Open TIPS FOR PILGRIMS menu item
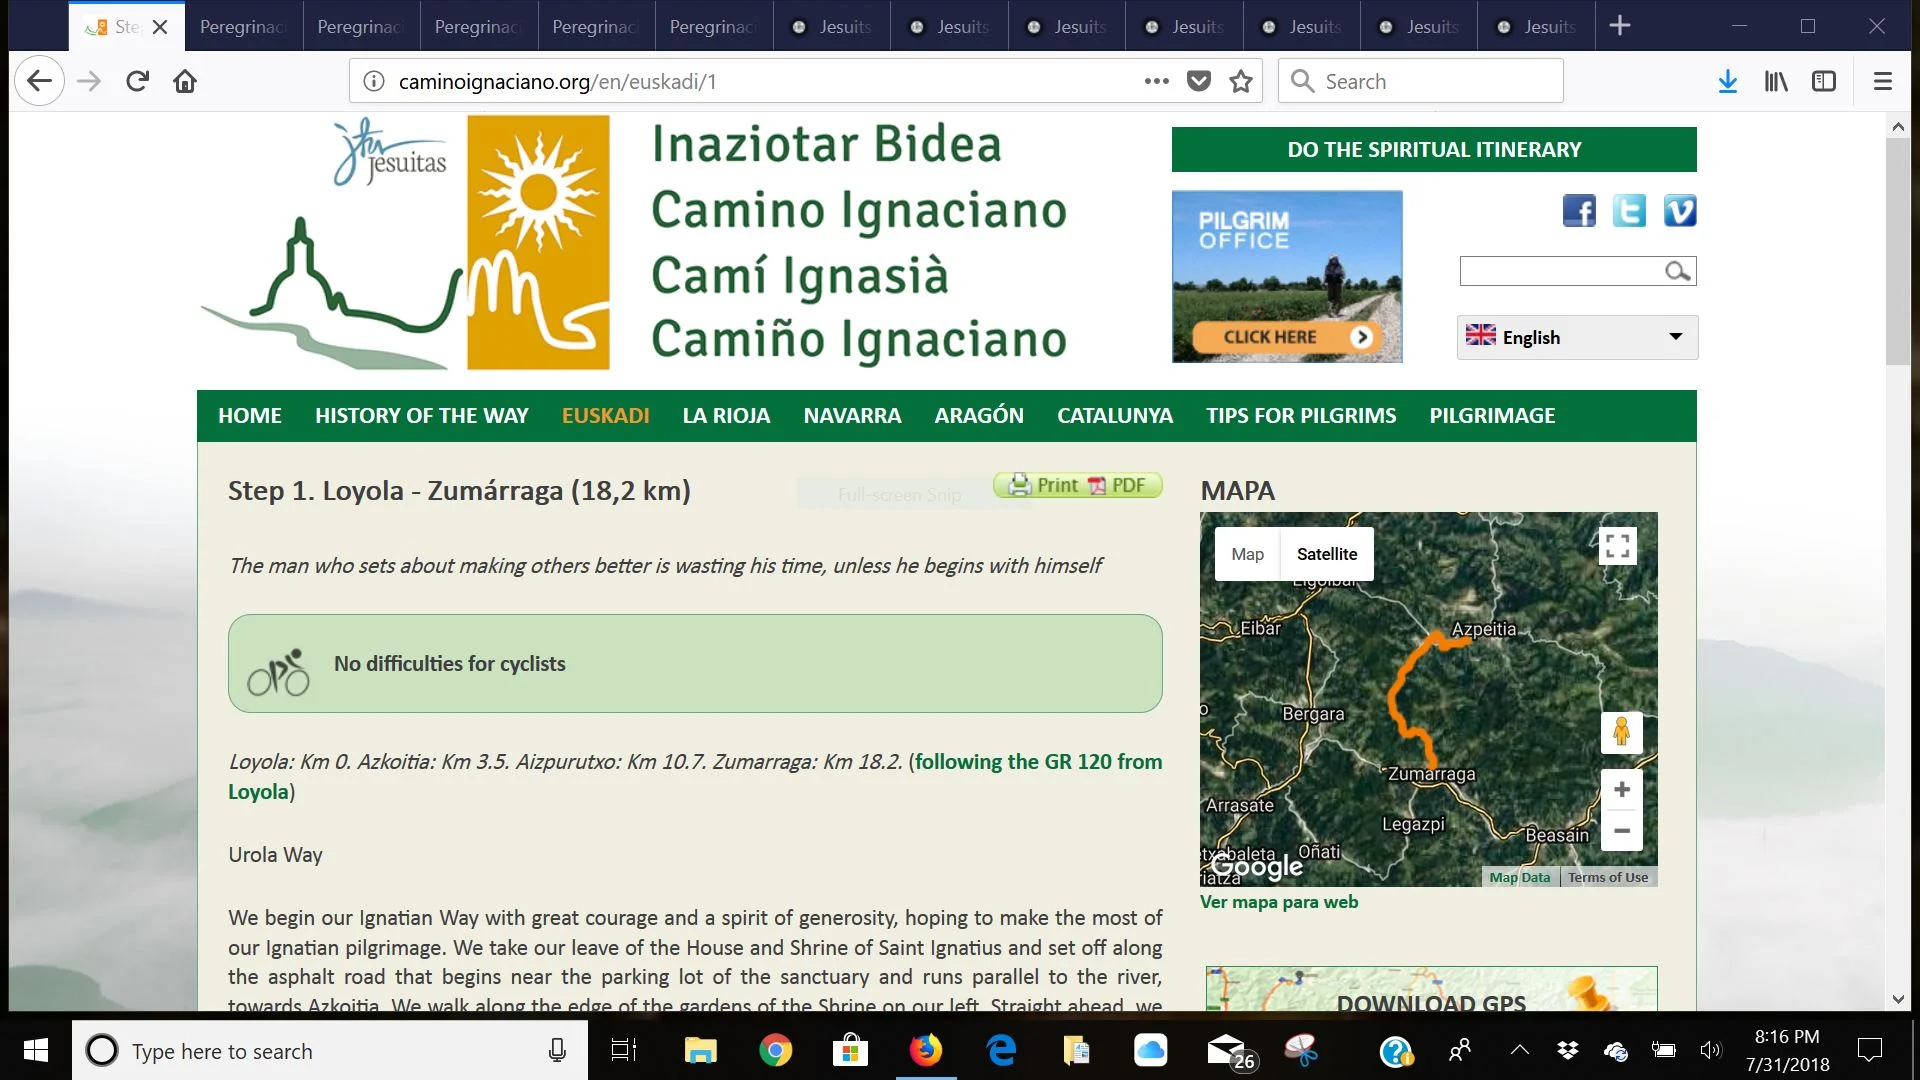1920x1080 pixels. [x=1300, y=416]
